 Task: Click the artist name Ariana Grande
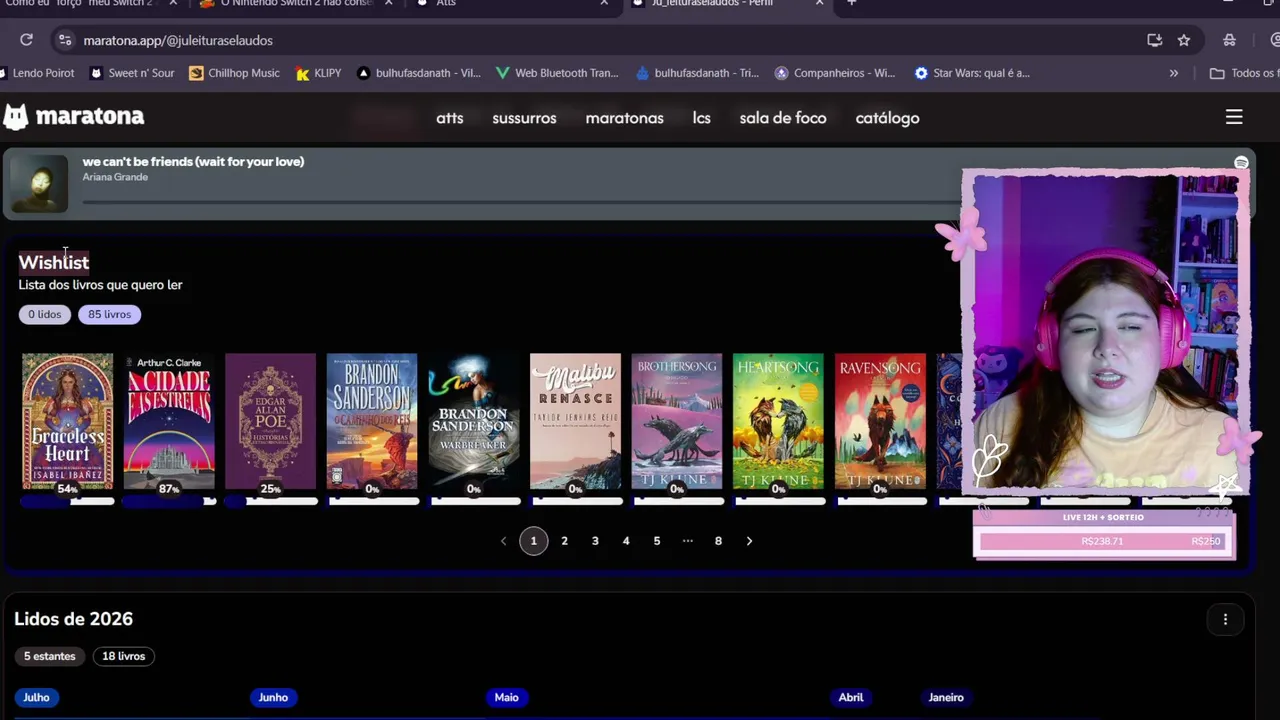point(115,177)
